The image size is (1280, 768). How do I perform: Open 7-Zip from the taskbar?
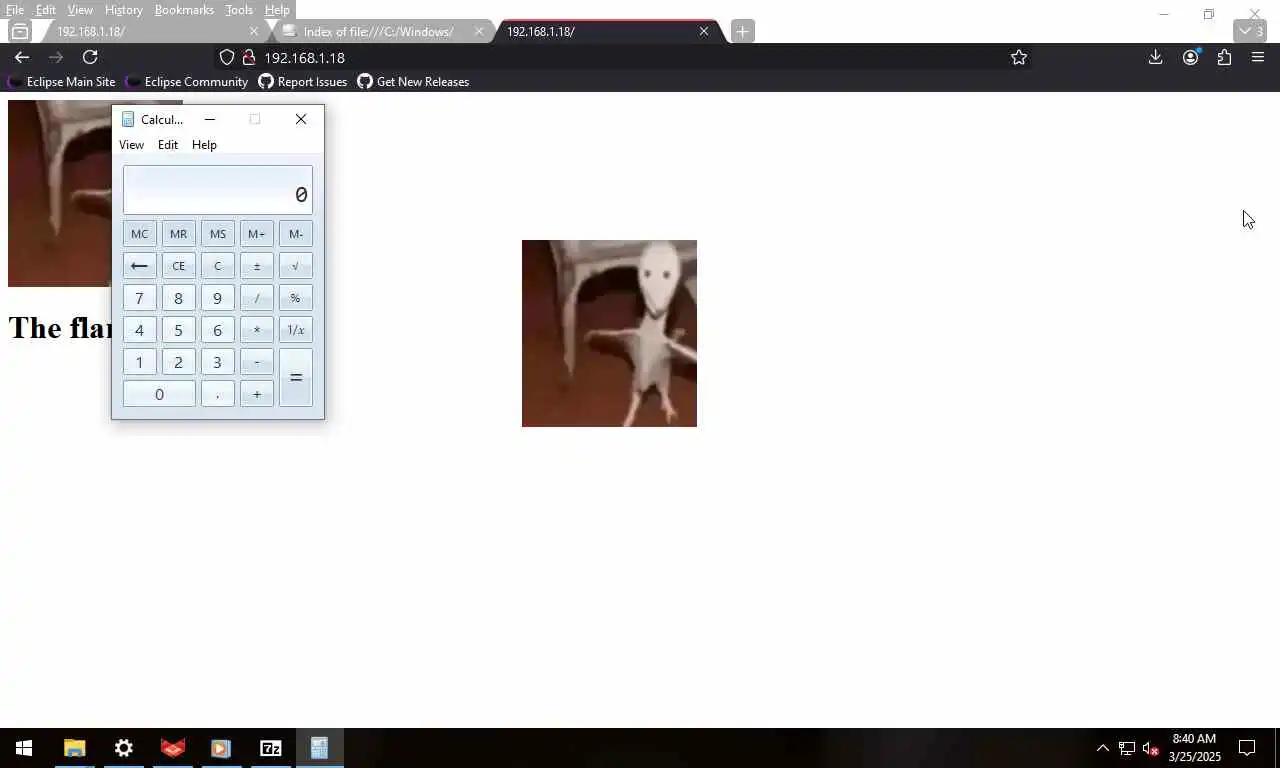pyautogui.click(x=270, y=748)
